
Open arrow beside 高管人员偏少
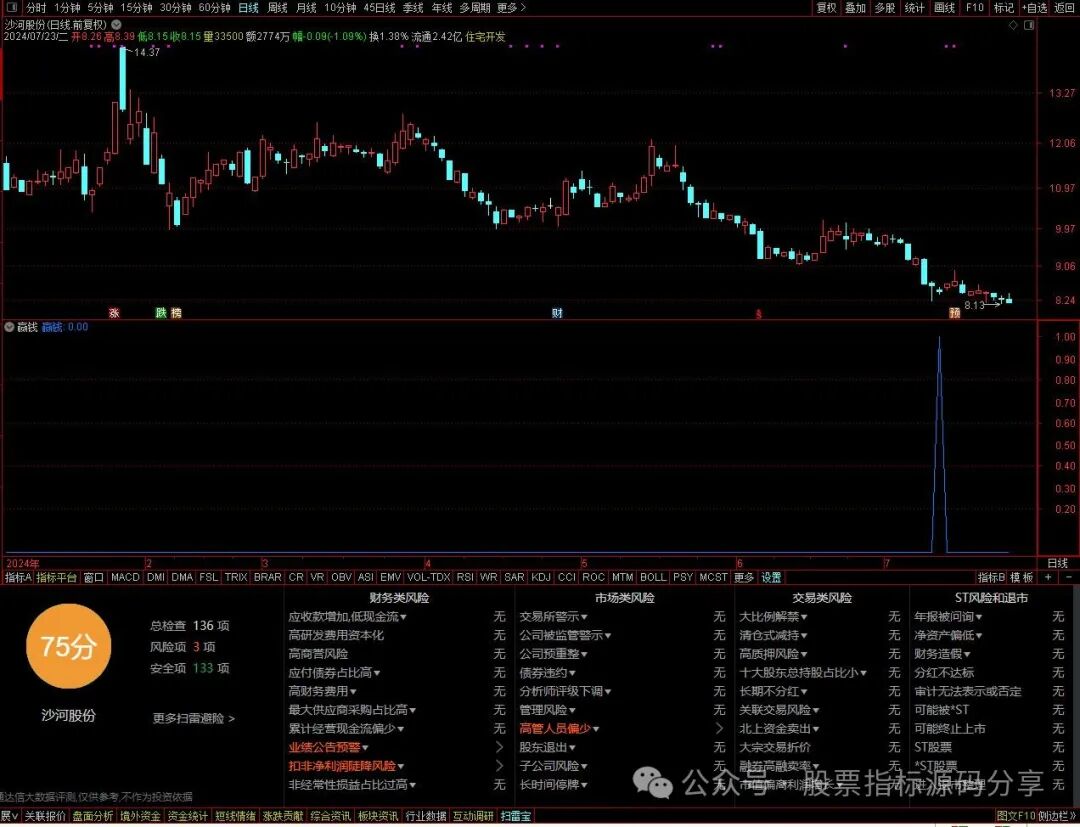point(720,729)
